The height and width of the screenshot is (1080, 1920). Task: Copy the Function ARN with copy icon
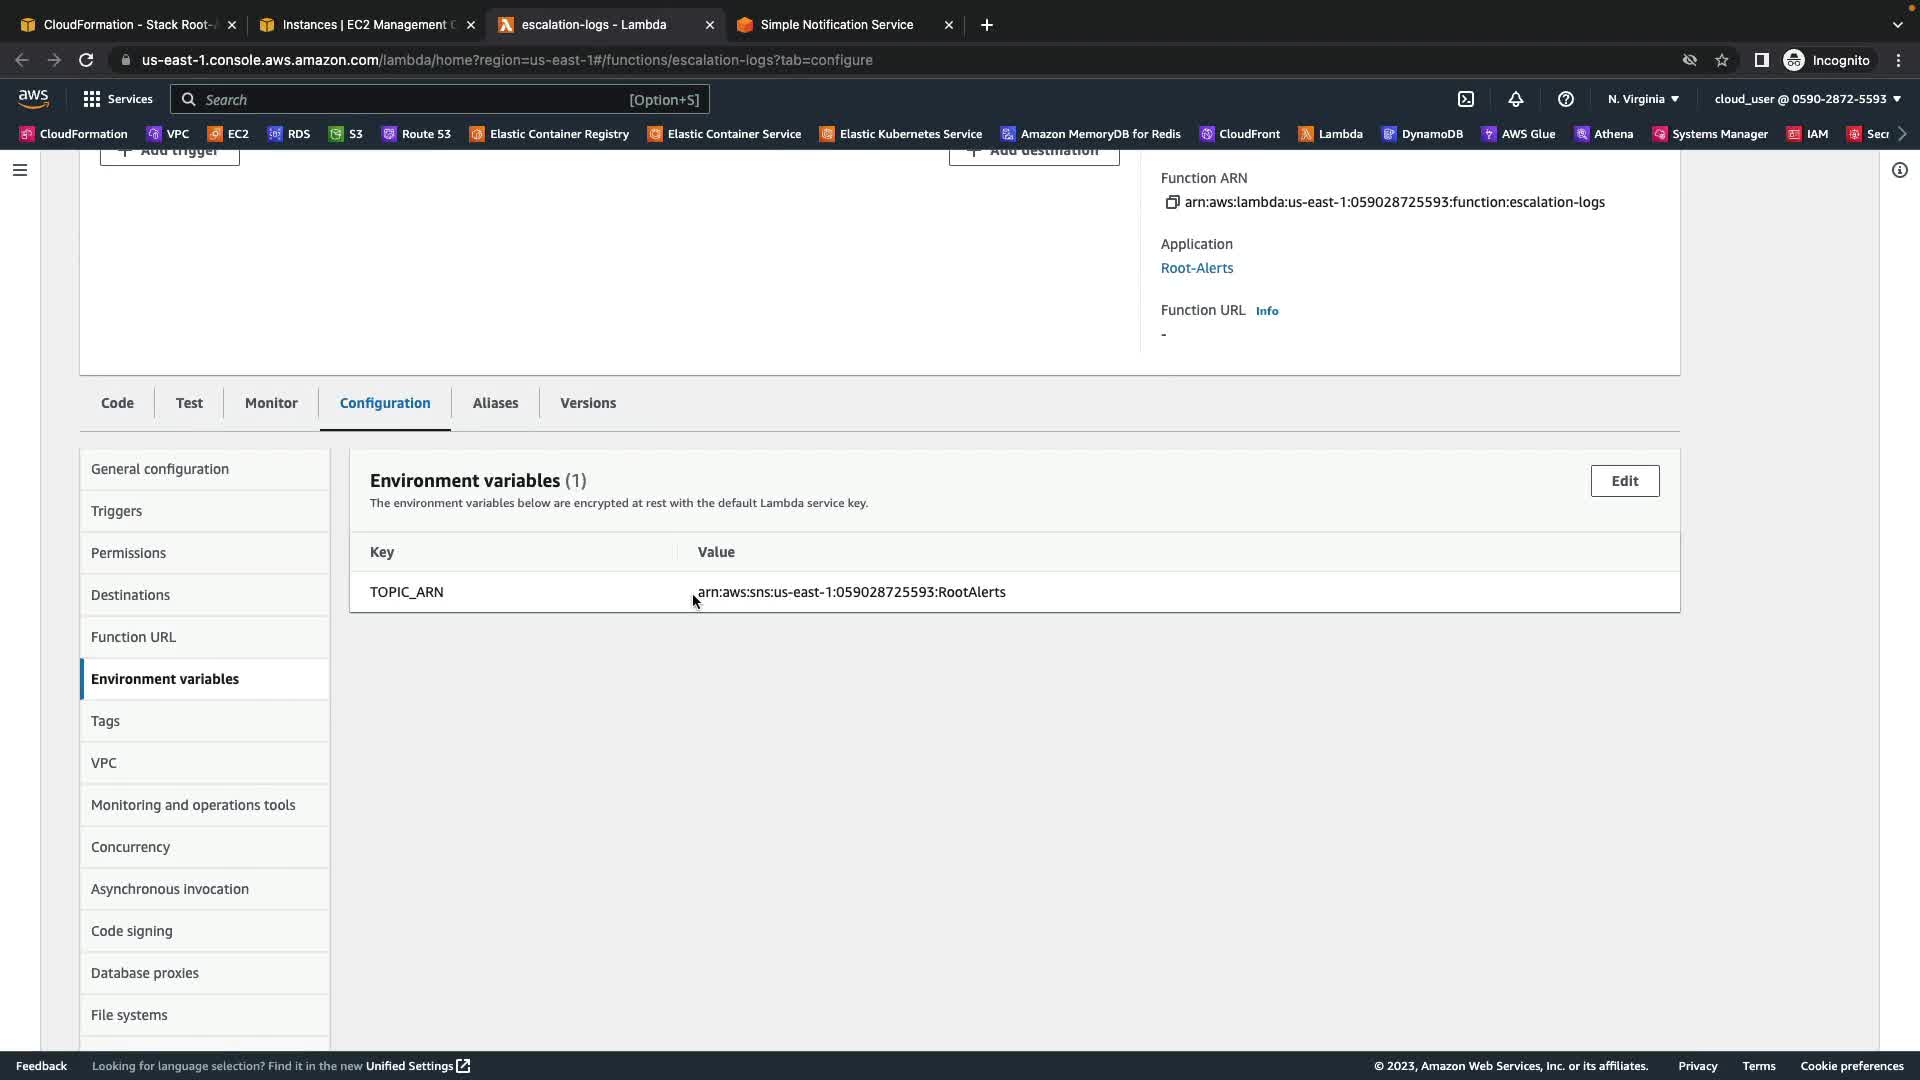click(x=1172, y=202)
